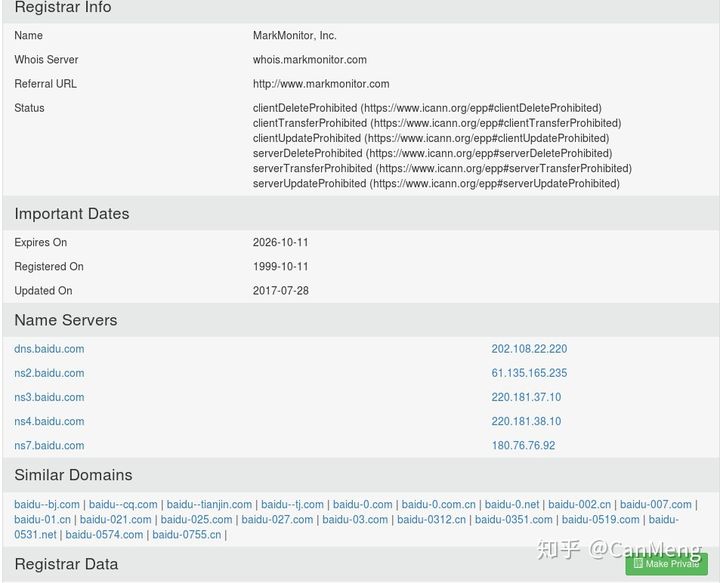Image resolution: width=720 pixels, height=583 pixels.
Task: Click the Registered On label
Action: click(49, 267)
